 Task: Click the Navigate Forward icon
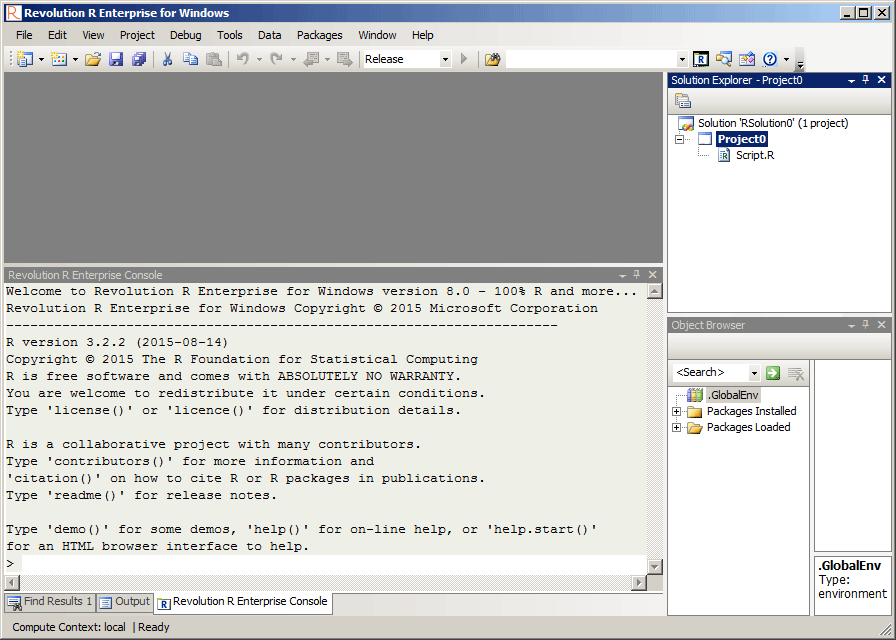click(x=345, y=59)
